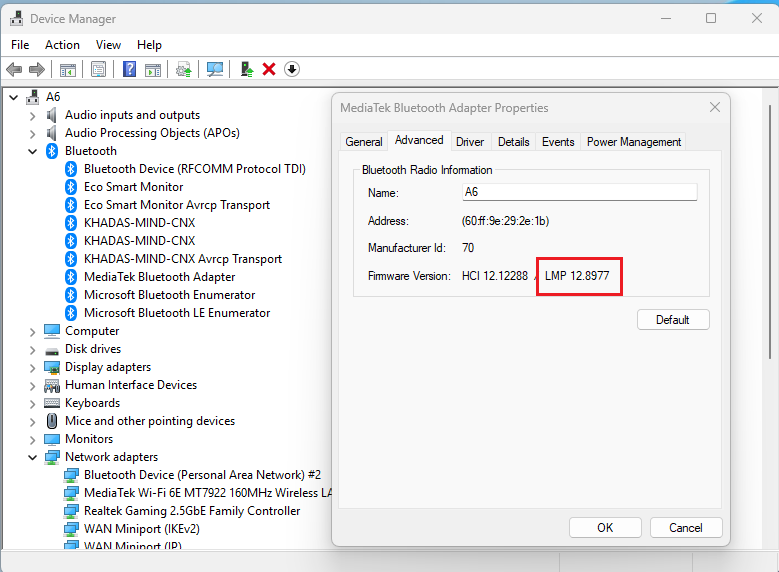Expand Audio inputs and outputs
This screenshot has width=779, height=572.
[x=33, y=116]
